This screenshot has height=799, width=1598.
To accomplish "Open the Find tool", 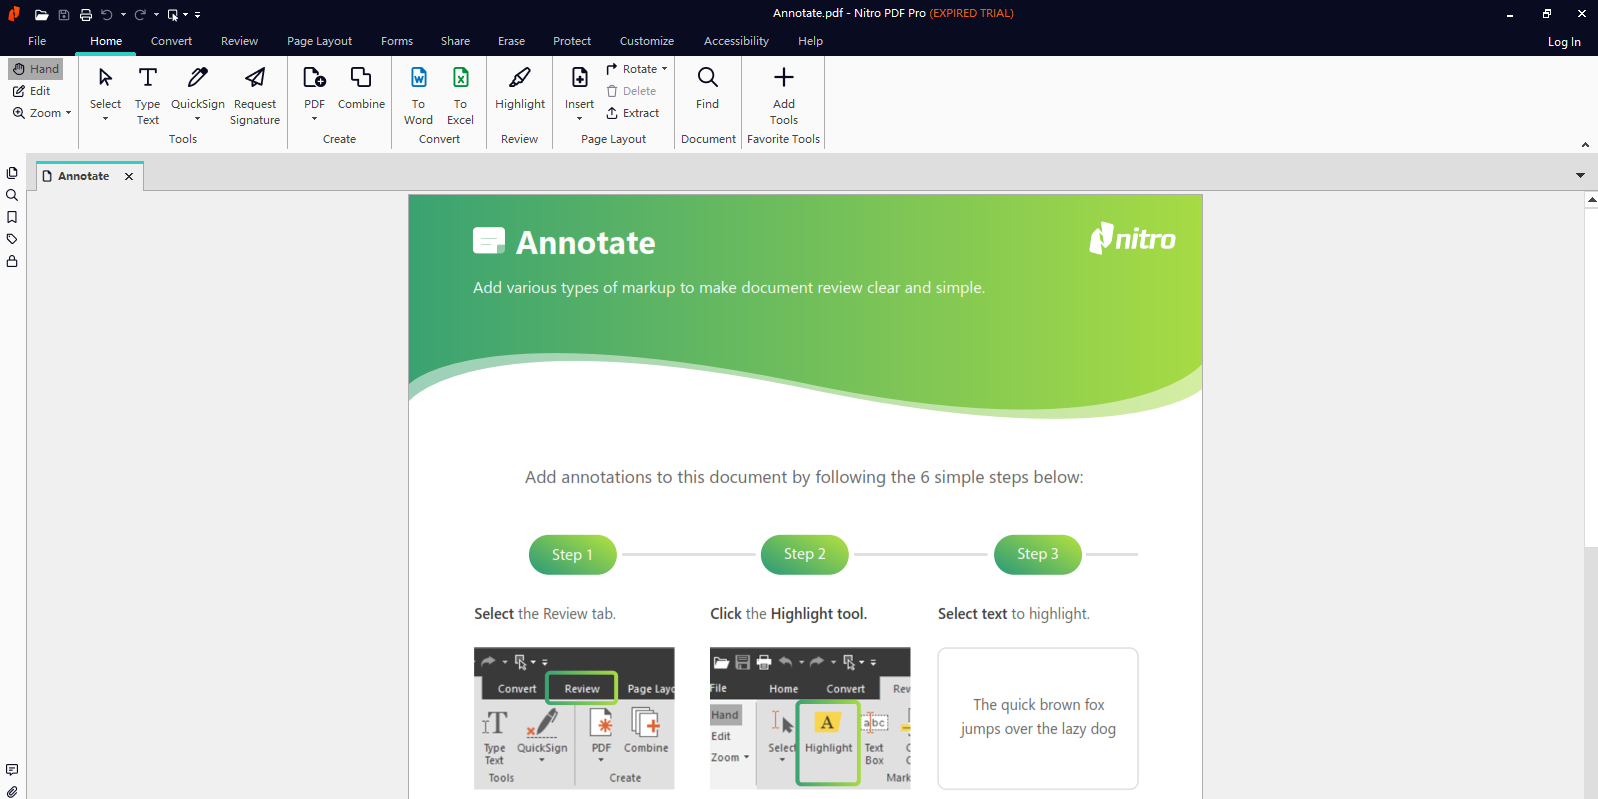I will click(x=707, y=88).
